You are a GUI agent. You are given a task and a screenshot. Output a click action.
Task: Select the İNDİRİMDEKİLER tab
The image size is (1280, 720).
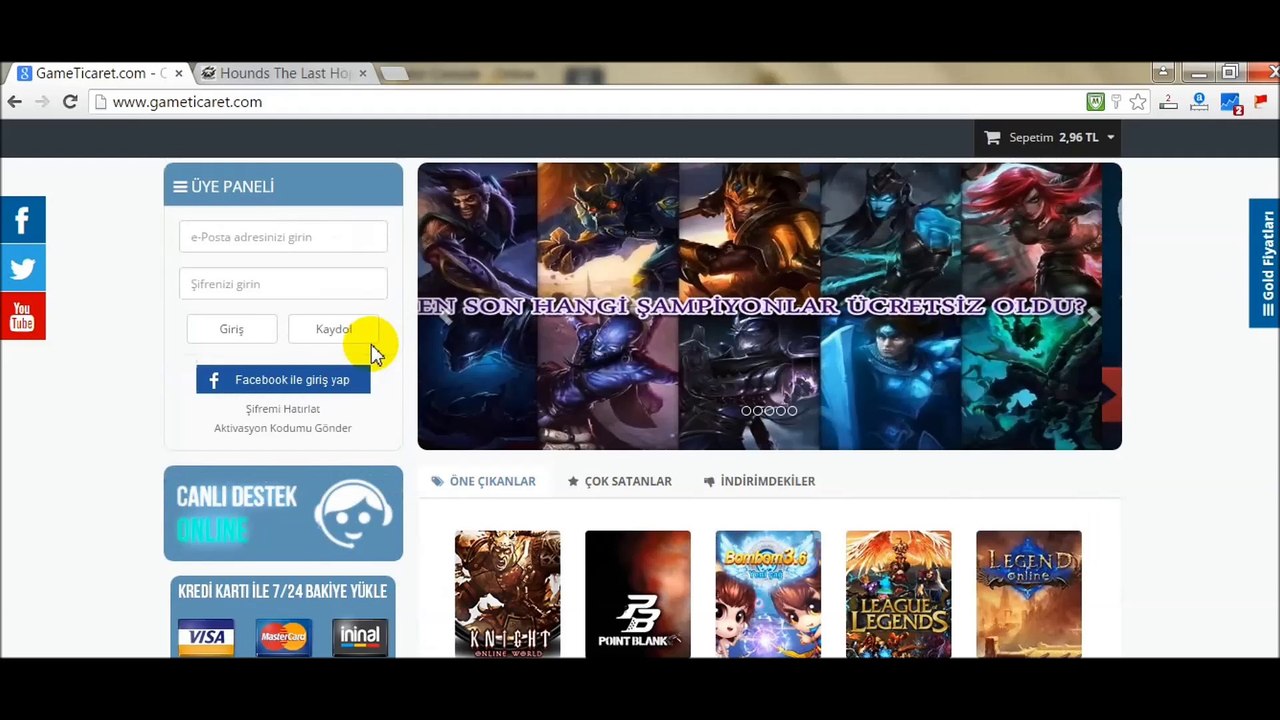pos(759,481)
